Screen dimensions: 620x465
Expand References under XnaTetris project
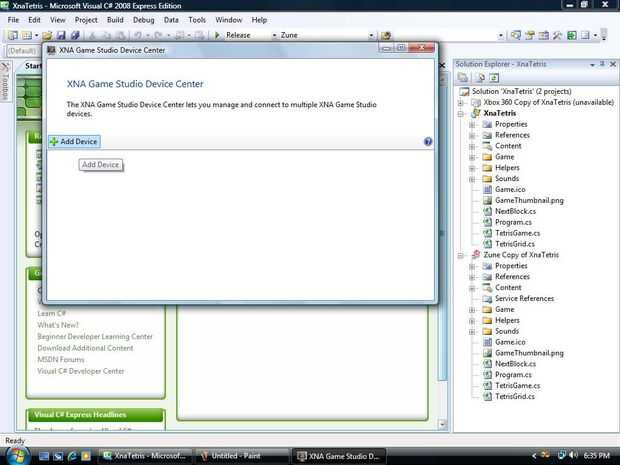(x=472, y=136)
